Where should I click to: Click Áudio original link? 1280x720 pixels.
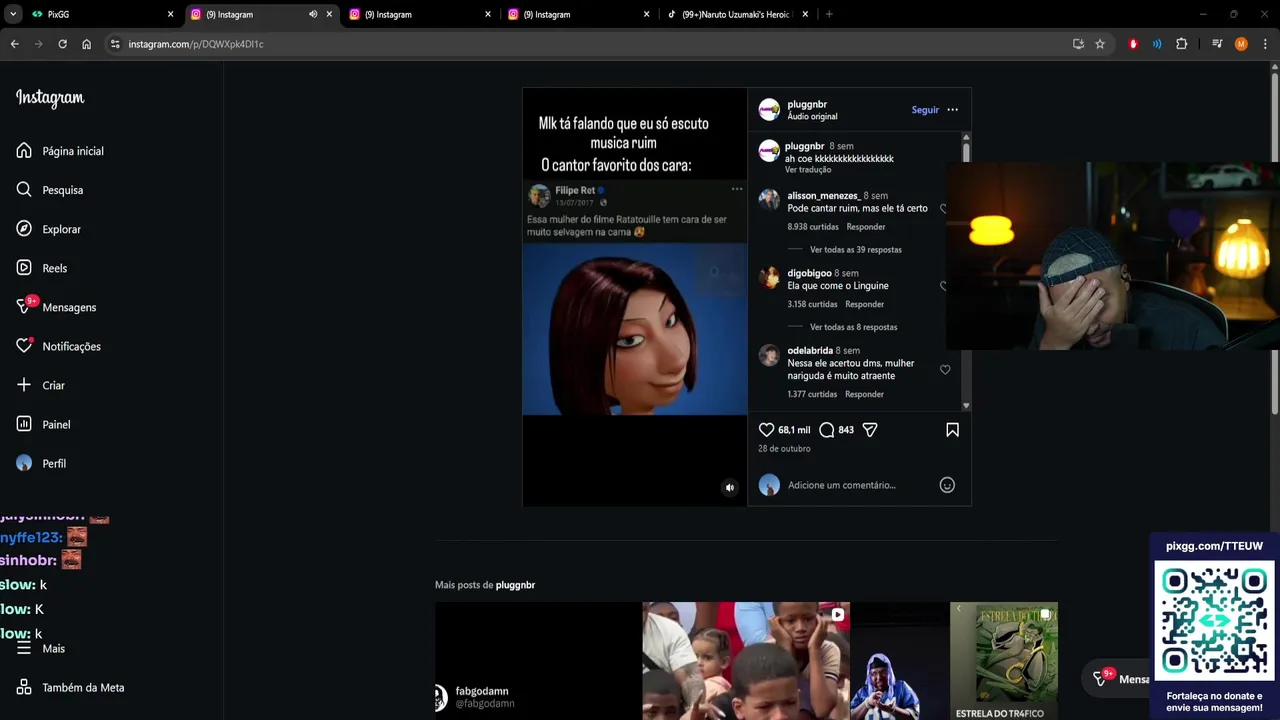click(812, 116)
